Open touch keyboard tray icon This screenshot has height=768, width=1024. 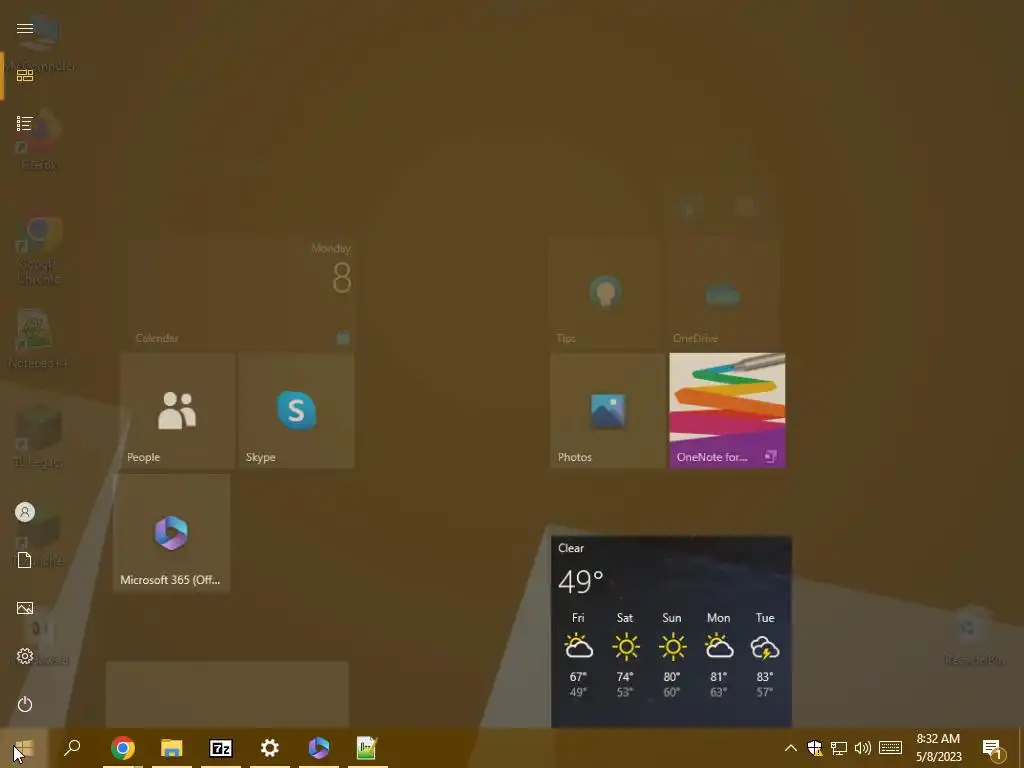click(890, 748)
